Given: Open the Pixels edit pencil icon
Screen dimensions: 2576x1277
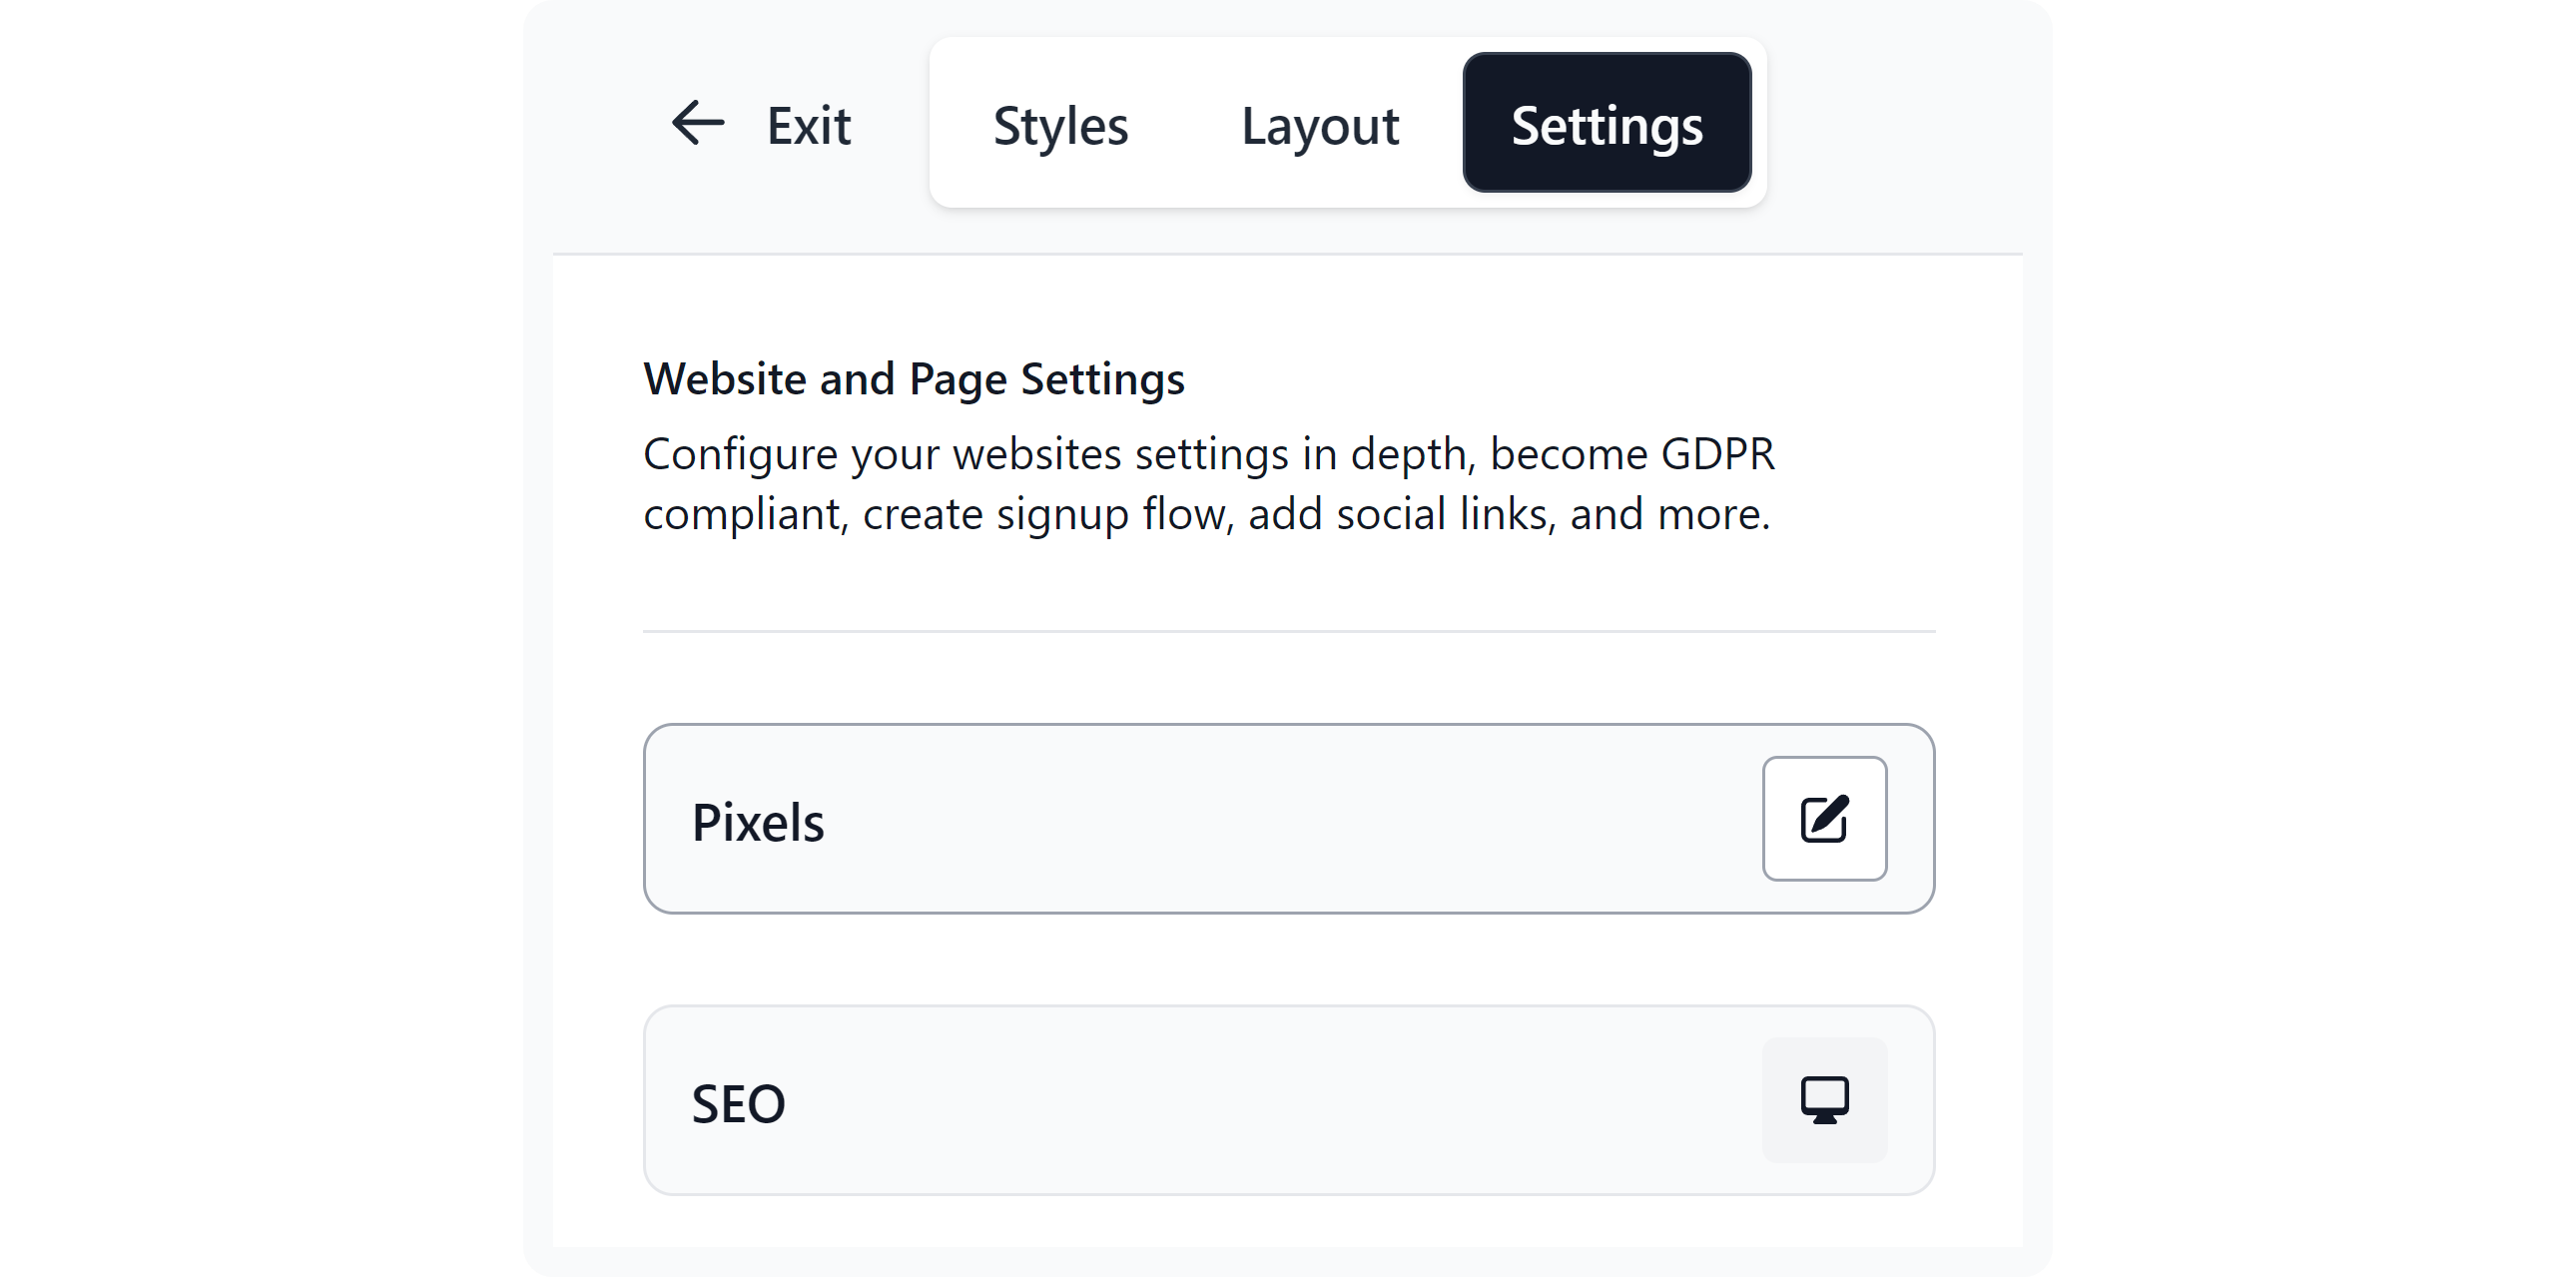Looking at the screenshot, I should (x=1824, y=819).
